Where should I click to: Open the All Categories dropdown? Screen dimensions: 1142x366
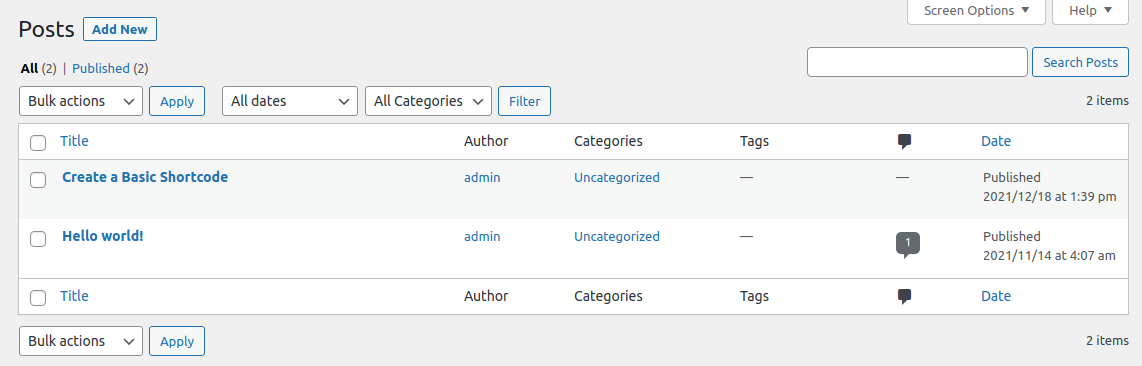[428, 101]
